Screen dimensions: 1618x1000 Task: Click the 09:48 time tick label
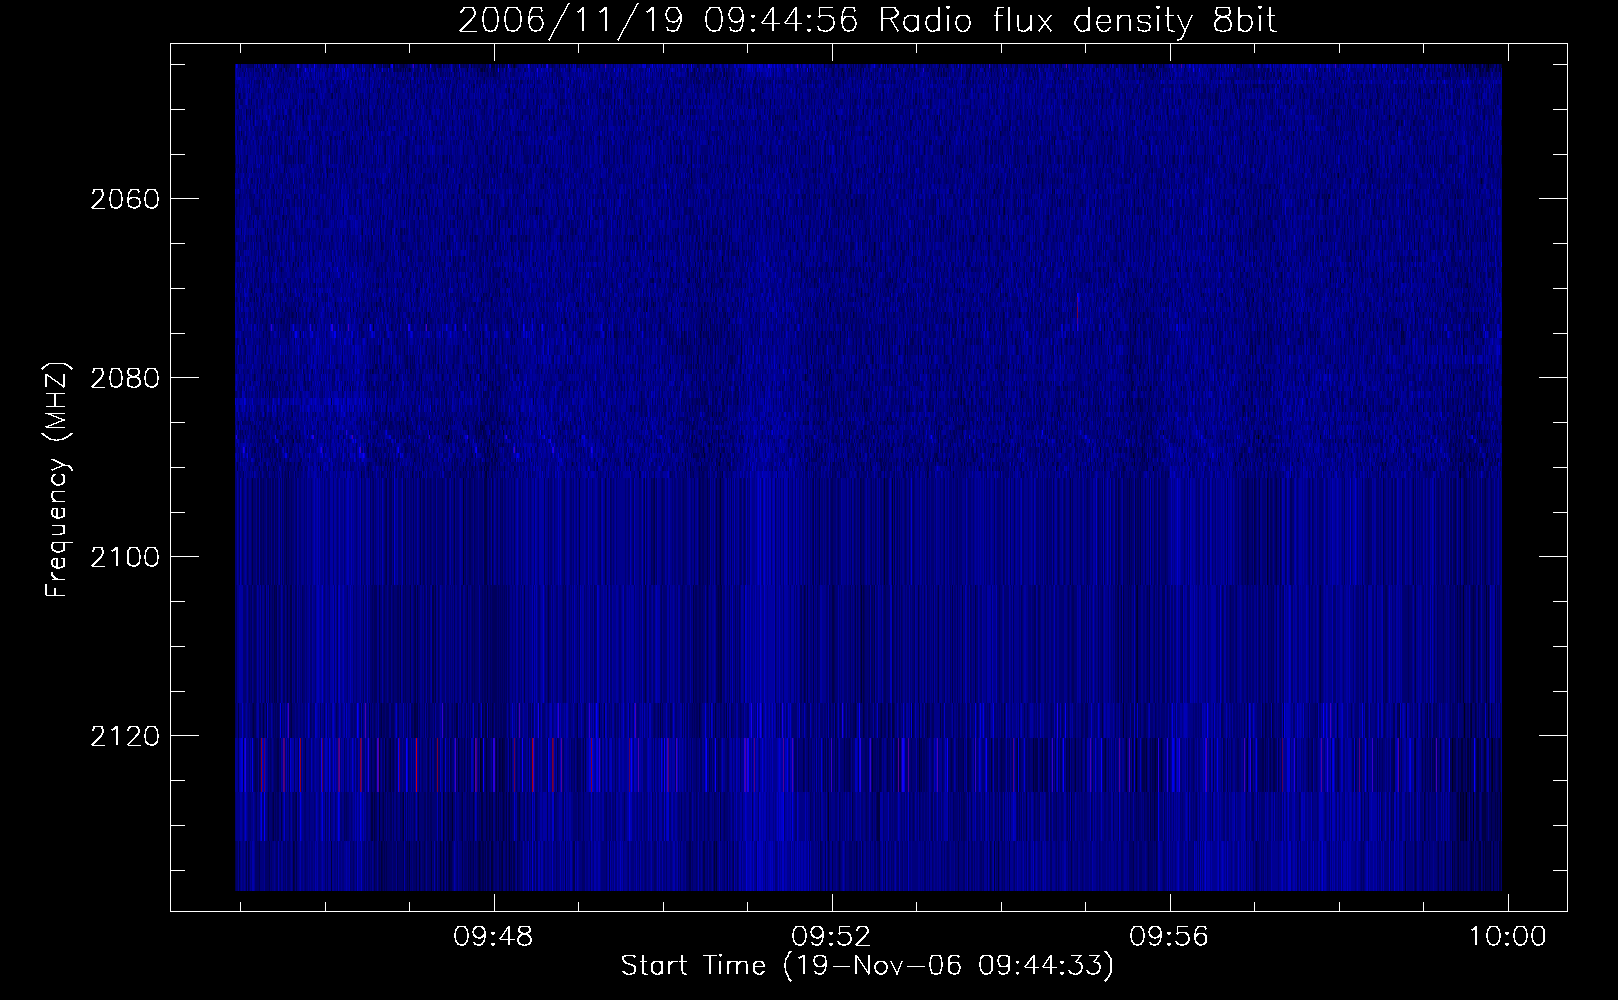pyautogui.click(x=494, y=937)
